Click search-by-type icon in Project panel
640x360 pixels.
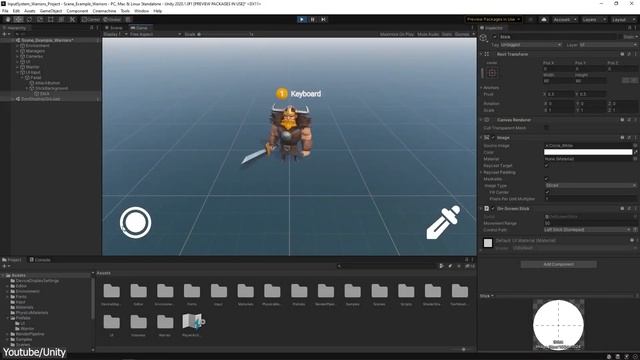click(442, 266)
